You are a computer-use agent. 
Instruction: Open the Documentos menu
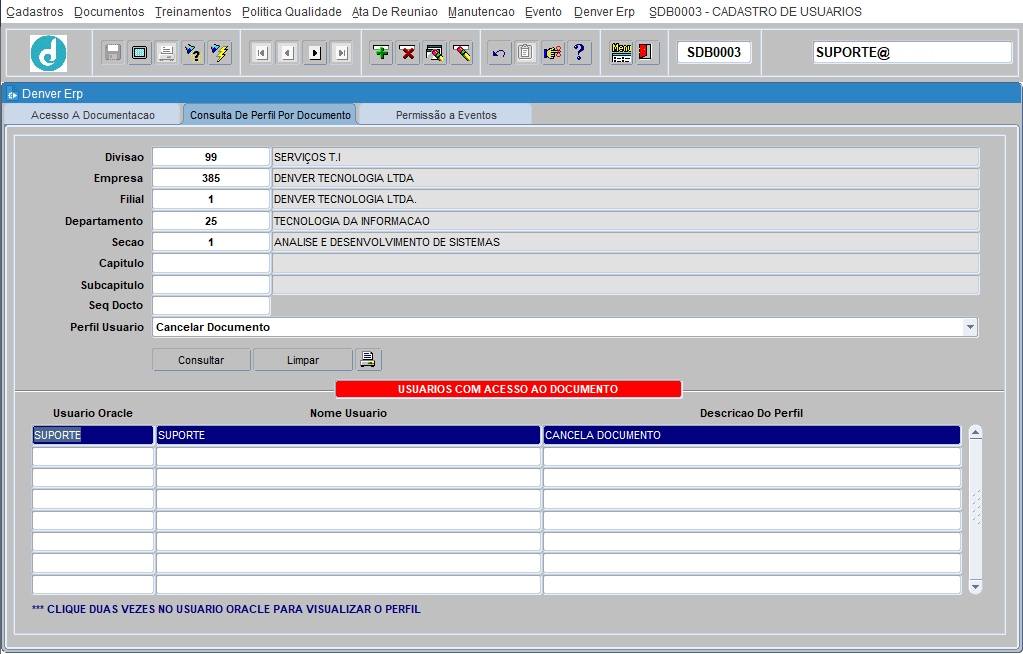pyautogui.click(x=109, y=12)
